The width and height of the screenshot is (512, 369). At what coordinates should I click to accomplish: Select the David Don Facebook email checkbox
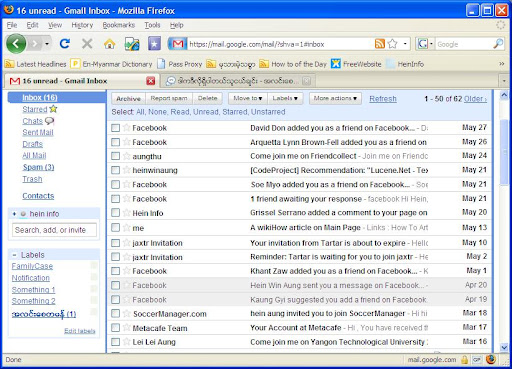[115, 128]
